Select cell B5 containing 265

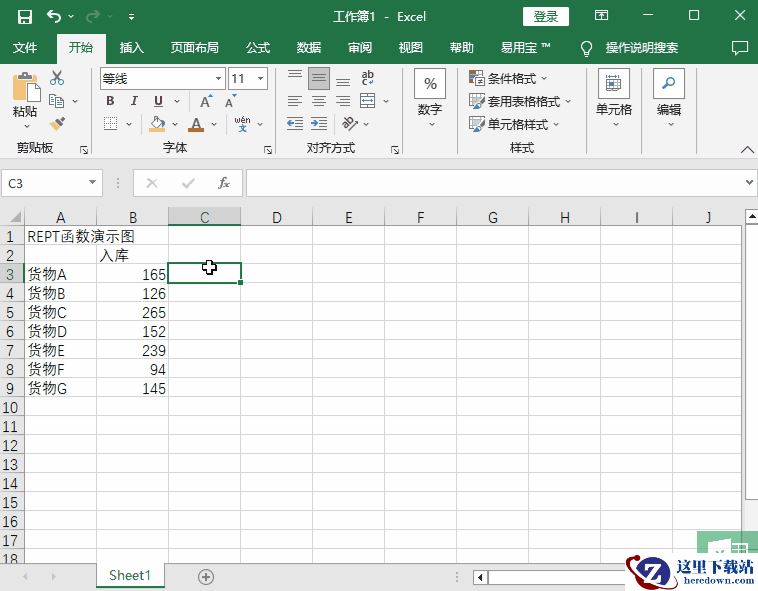click(133, 312)
